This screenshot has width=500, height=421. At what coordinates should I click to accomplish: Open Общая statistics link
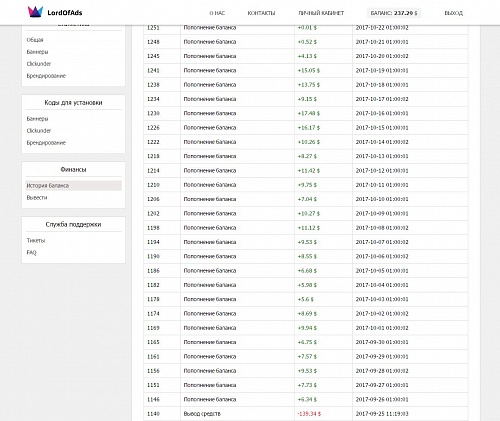click(x=35, y=40)
